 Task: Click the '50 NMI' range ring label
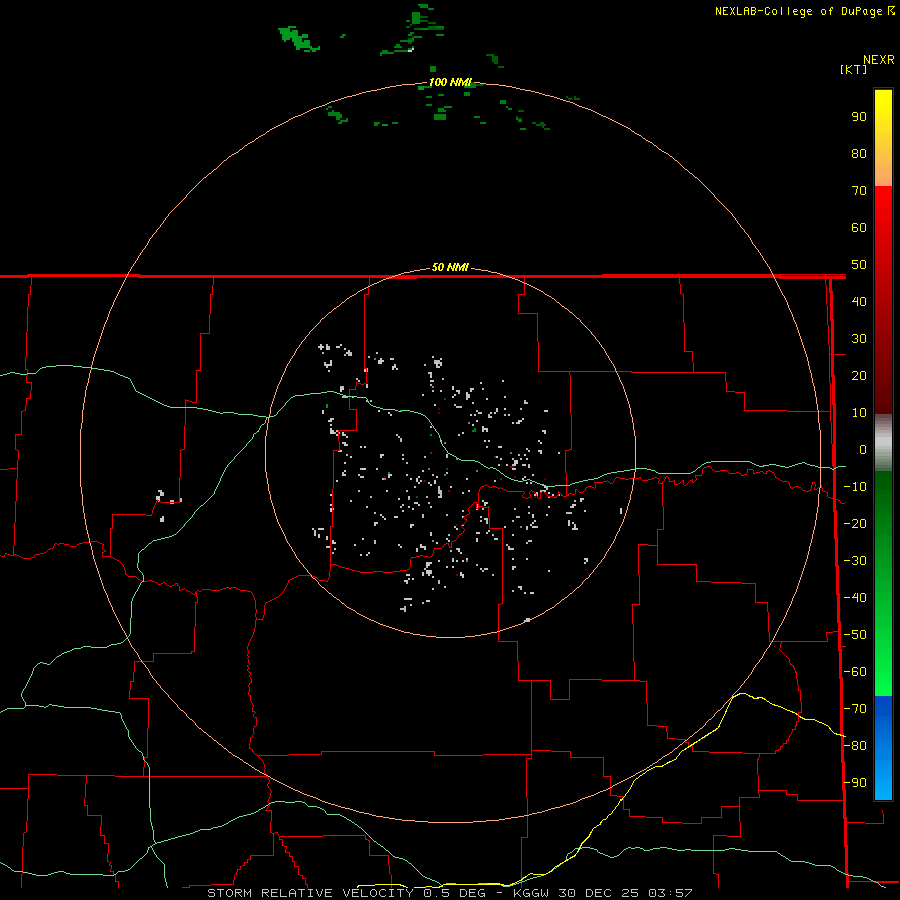tap(450, 267)
